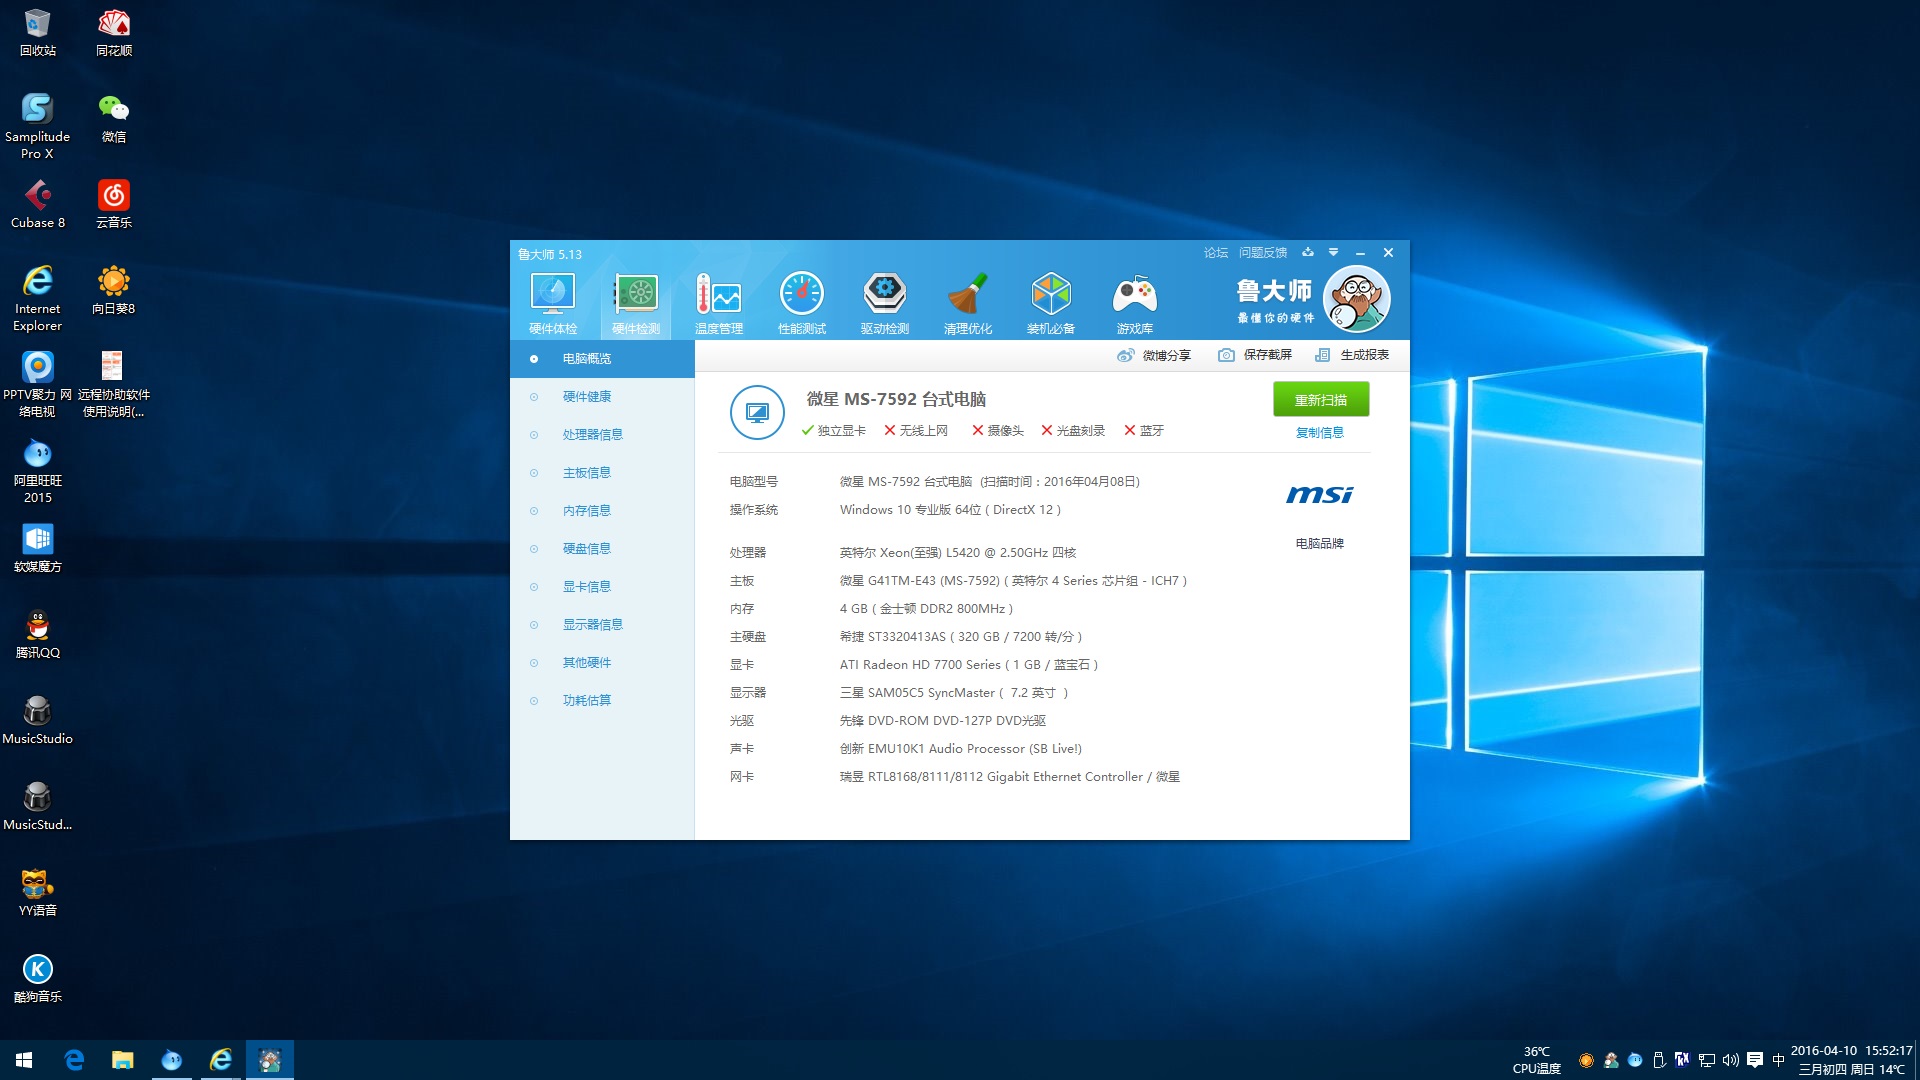Select 显示器信息 in the sidebar
The image size is (1920, 1080).
click(x=602, y=625)
